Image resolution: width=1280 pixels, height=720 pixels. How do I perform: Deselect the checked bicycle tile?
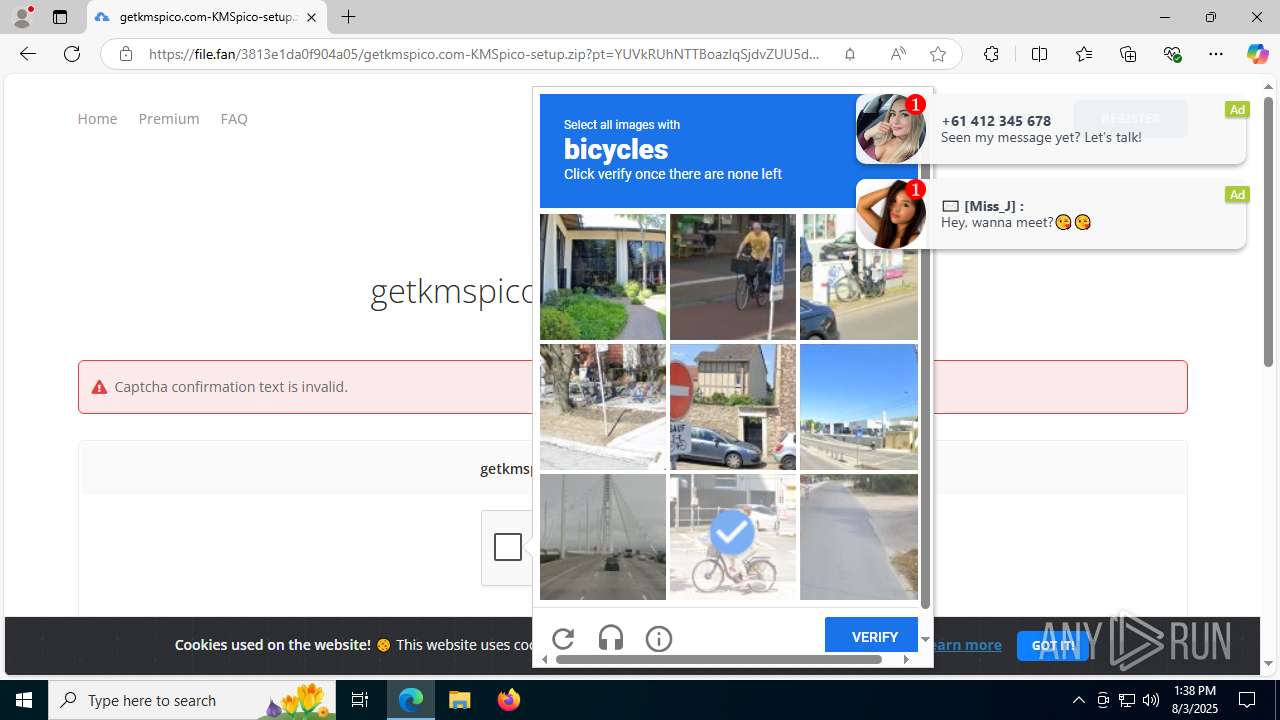(x=732, y=537)
